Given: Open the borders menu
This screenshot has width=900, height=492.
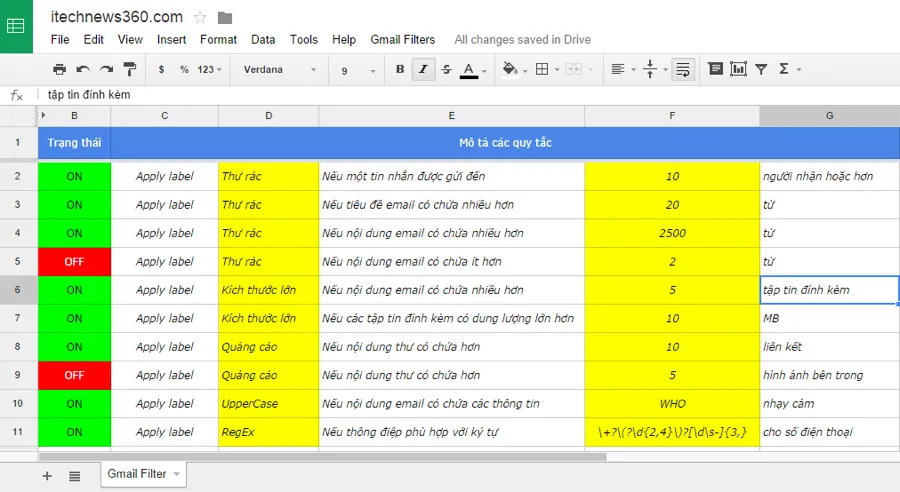Looking at the screenshot, I should point(546,69).
